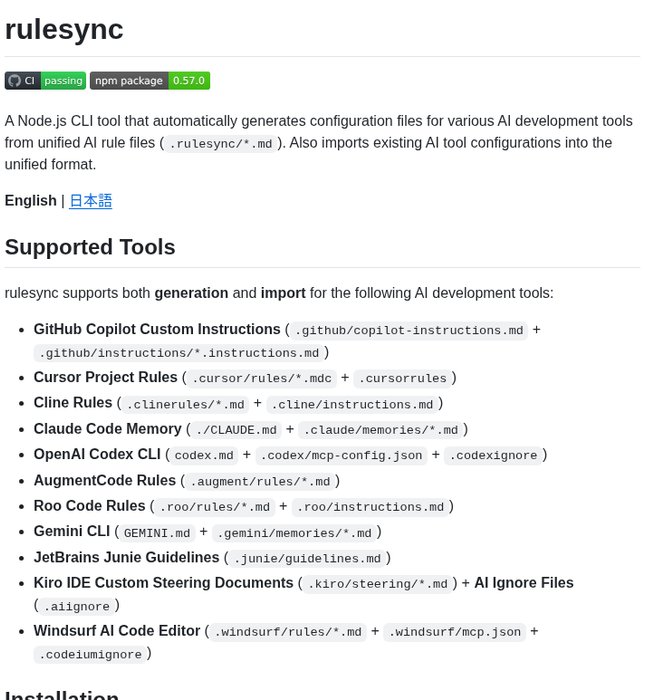The height and width of the screenshot is (700, 645).
Task: Click the CI passing badge
Action: 45,81
